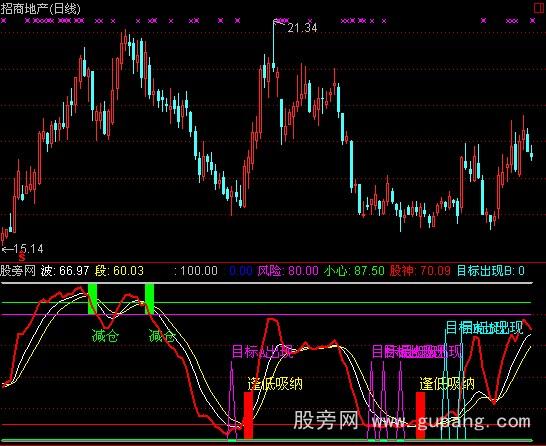
Task: Click the 15.14 low price label
Action: [x=29, y=249]
